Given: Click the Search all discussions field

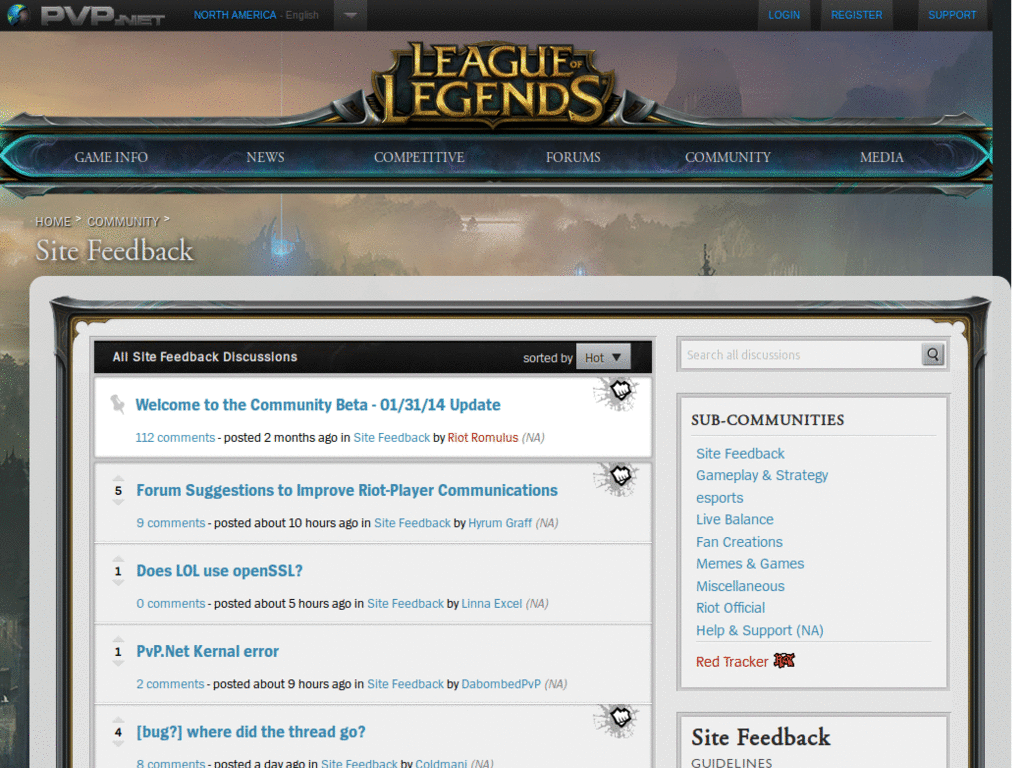Looking at the screenshot, I should coord(801,355).
